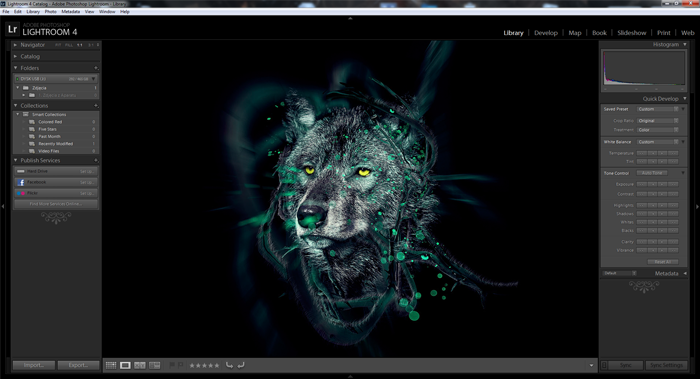Set flag as rejected

pos(181,365)
